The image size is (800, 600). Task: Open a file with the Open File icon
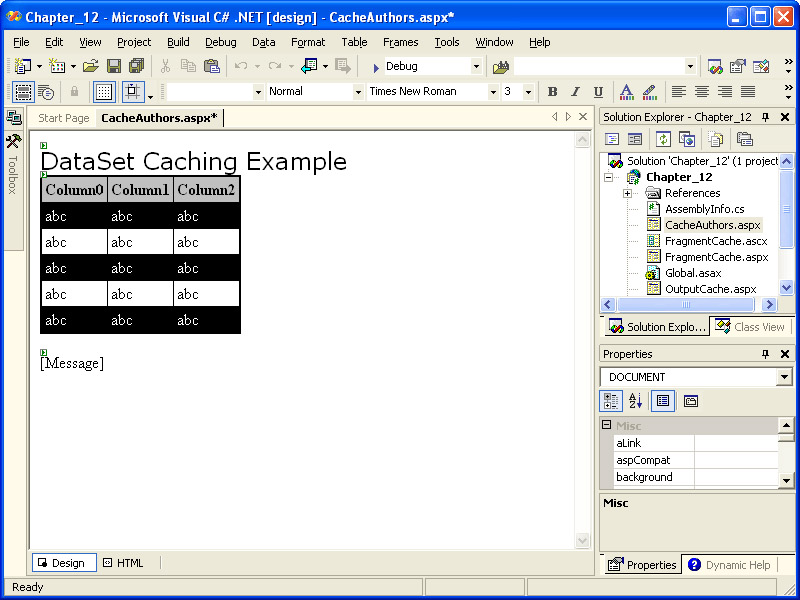(x=90, y=66)
